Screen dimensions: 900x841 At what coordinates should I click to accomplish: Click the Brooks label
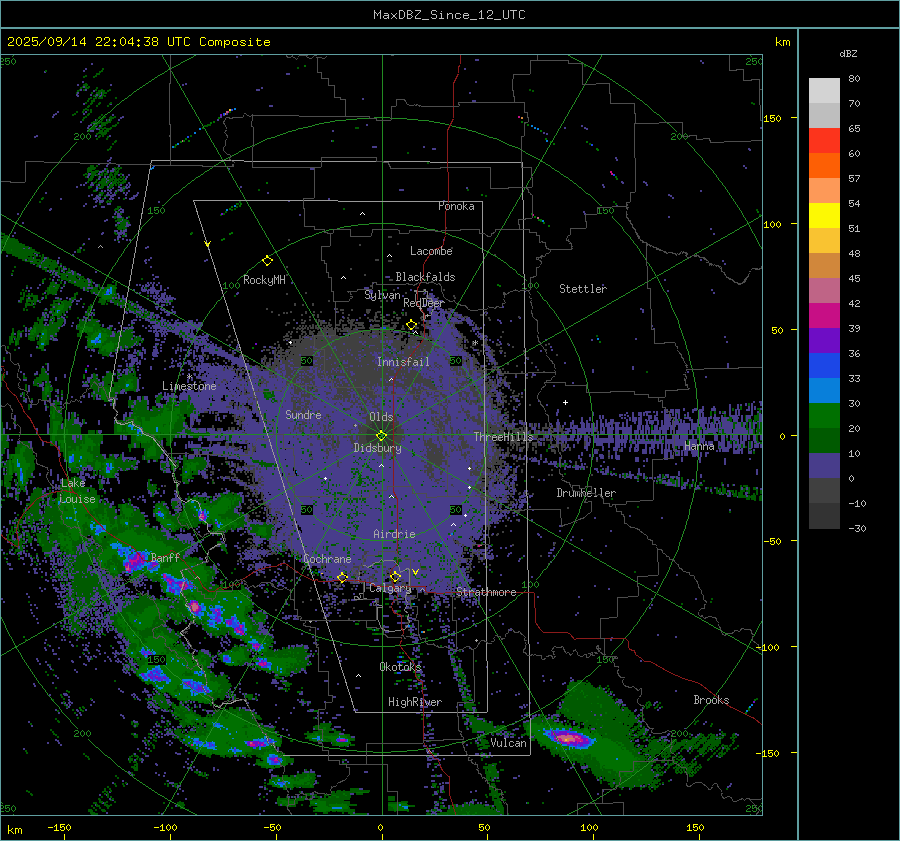click(711, 700)
